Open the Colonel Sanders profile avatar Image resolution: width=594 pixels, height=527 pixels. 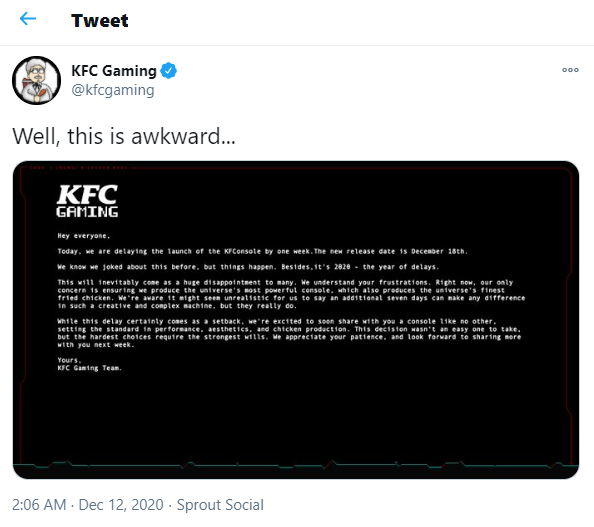pos(36,80)
